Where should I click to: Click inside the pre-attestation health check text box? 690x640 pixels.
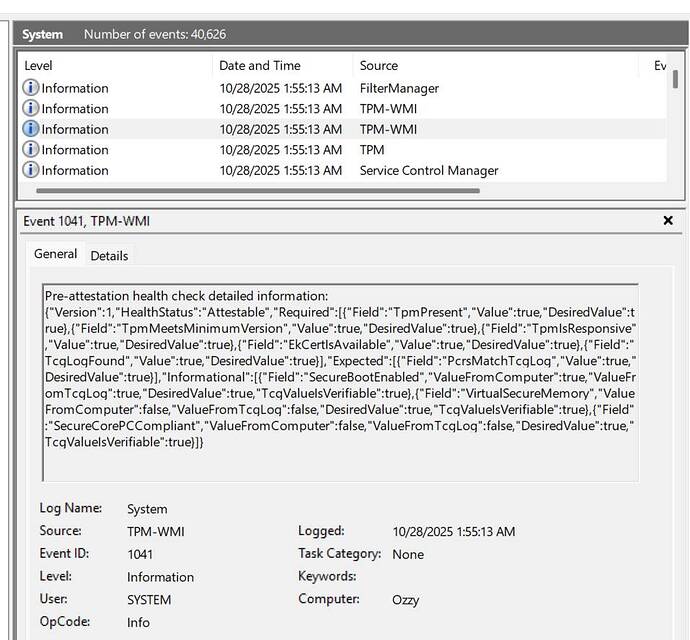click(340, 380)
